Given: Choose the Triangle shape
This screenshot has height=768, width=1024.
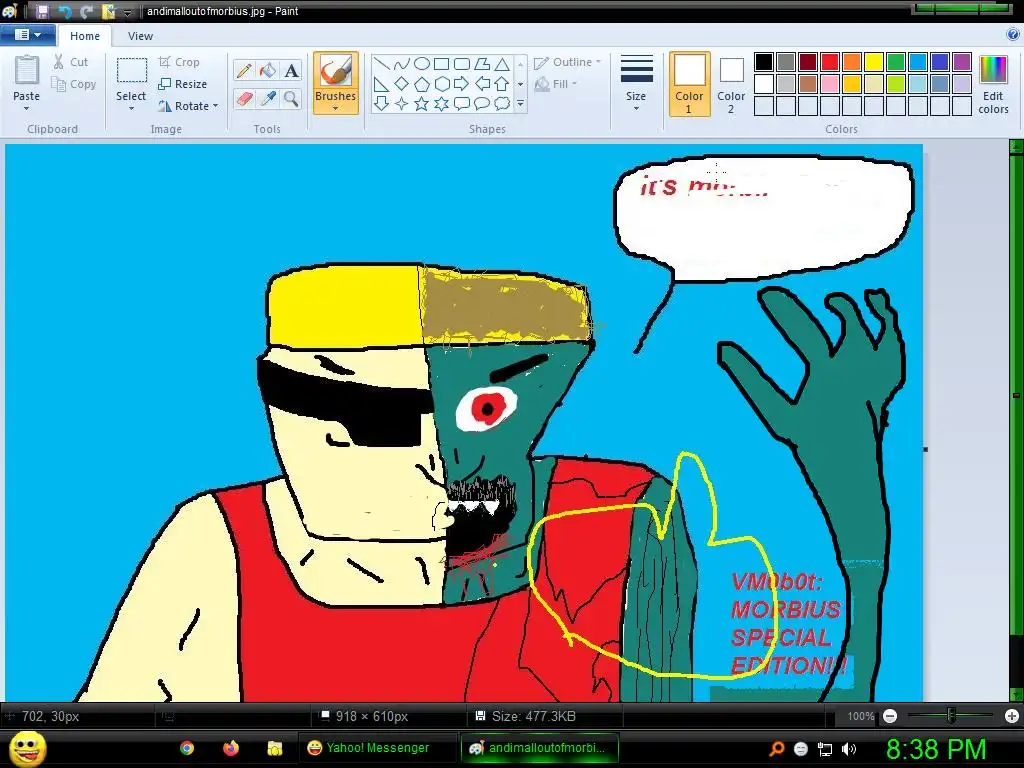Looking at the screenshot, I should point(502,63).
